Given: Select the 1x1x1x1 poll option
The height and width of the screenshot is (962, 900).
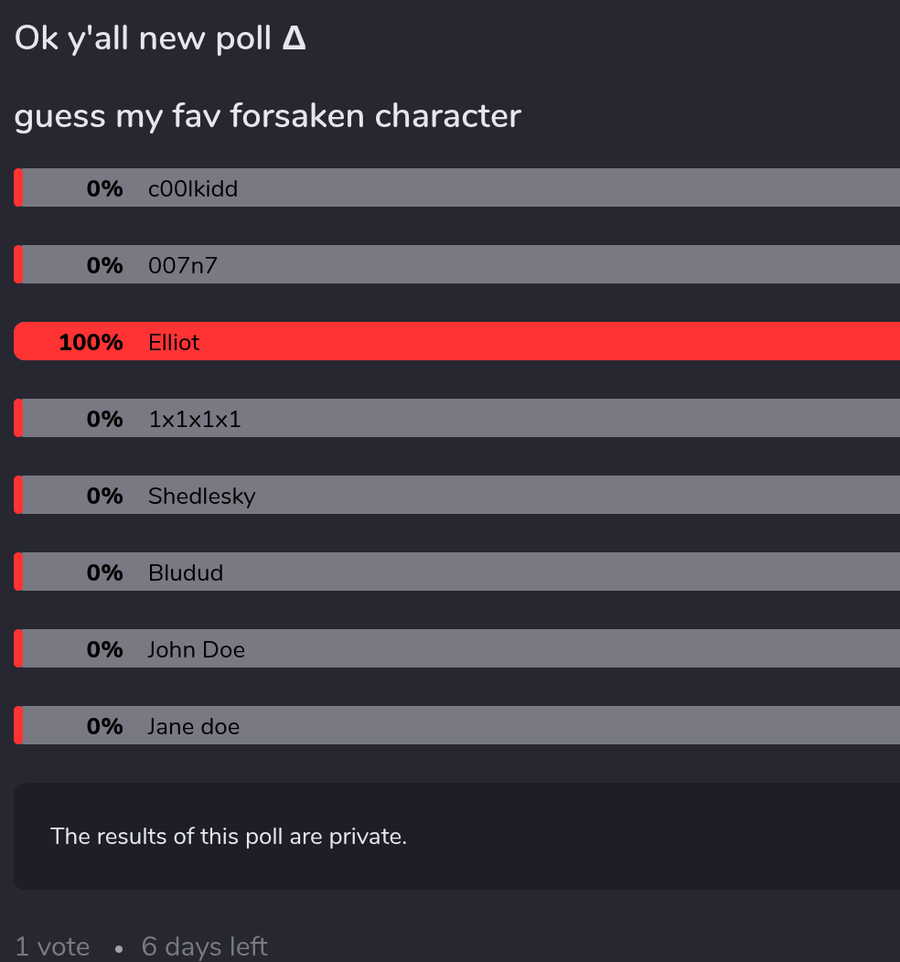Looking at the screenshot, I should coord(456,418).
